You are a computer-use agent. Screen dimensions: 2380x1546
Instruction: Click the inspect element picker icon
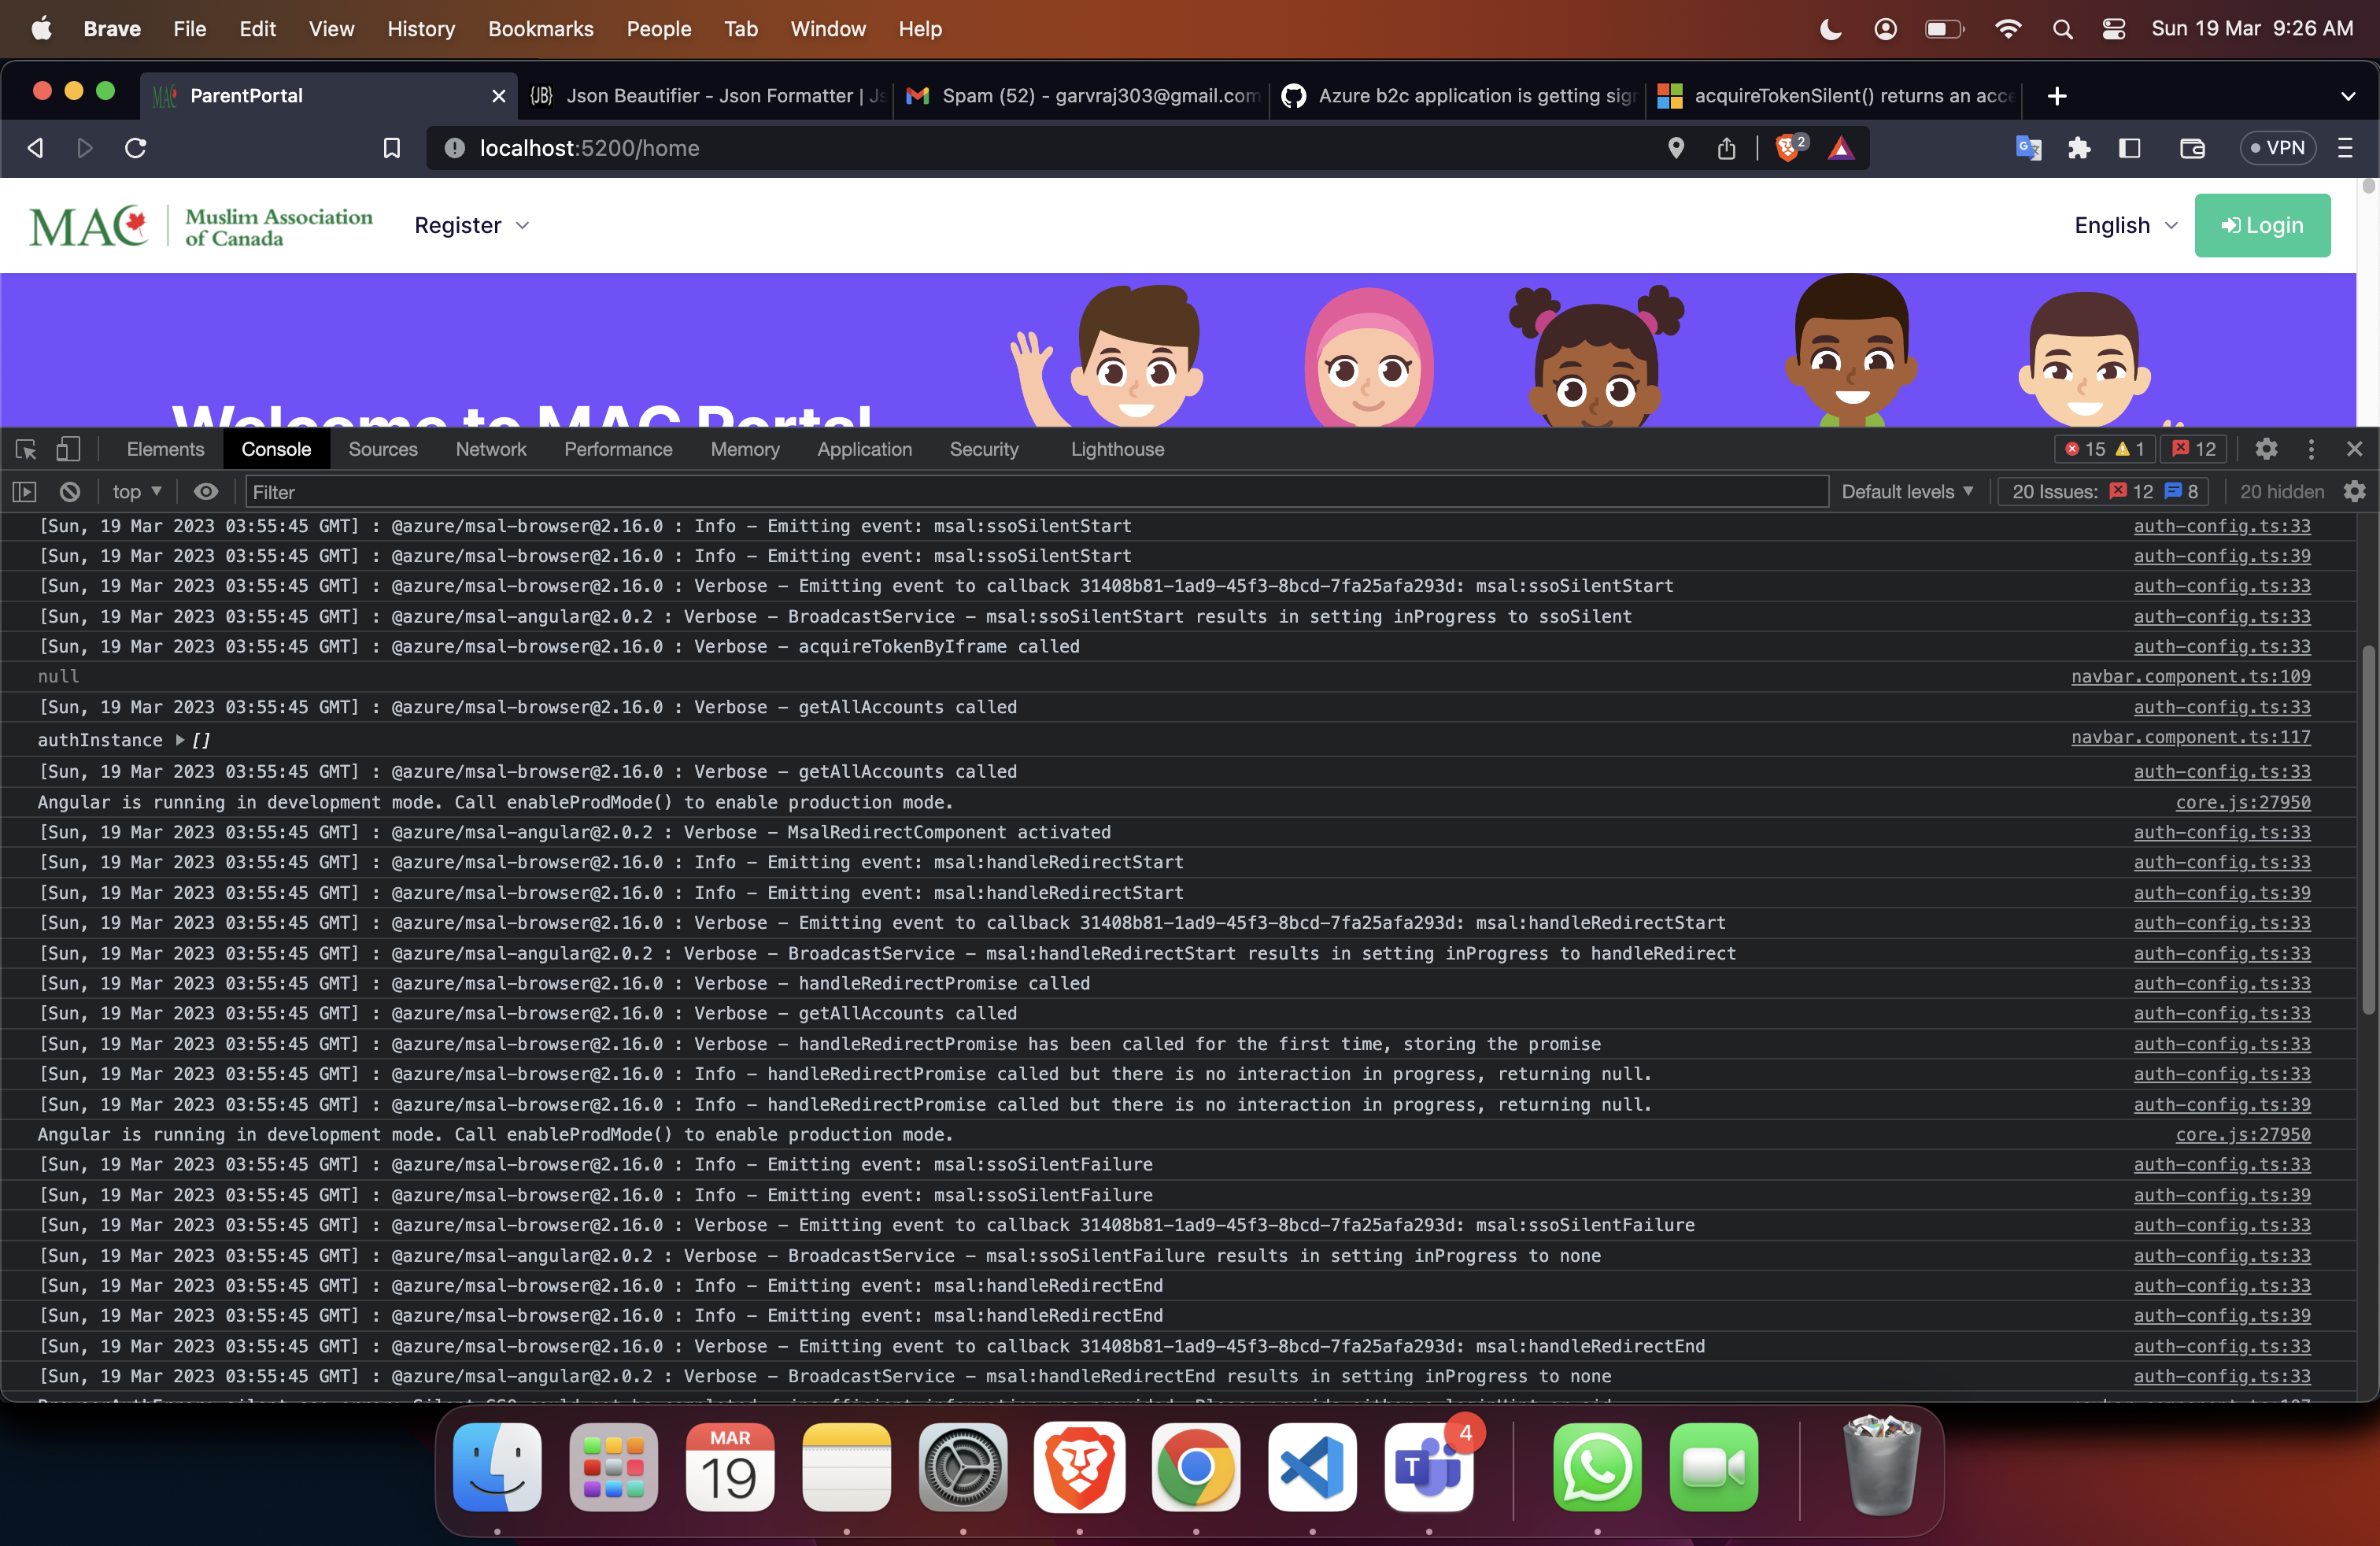pyautogui.click(x=26, y=449)
